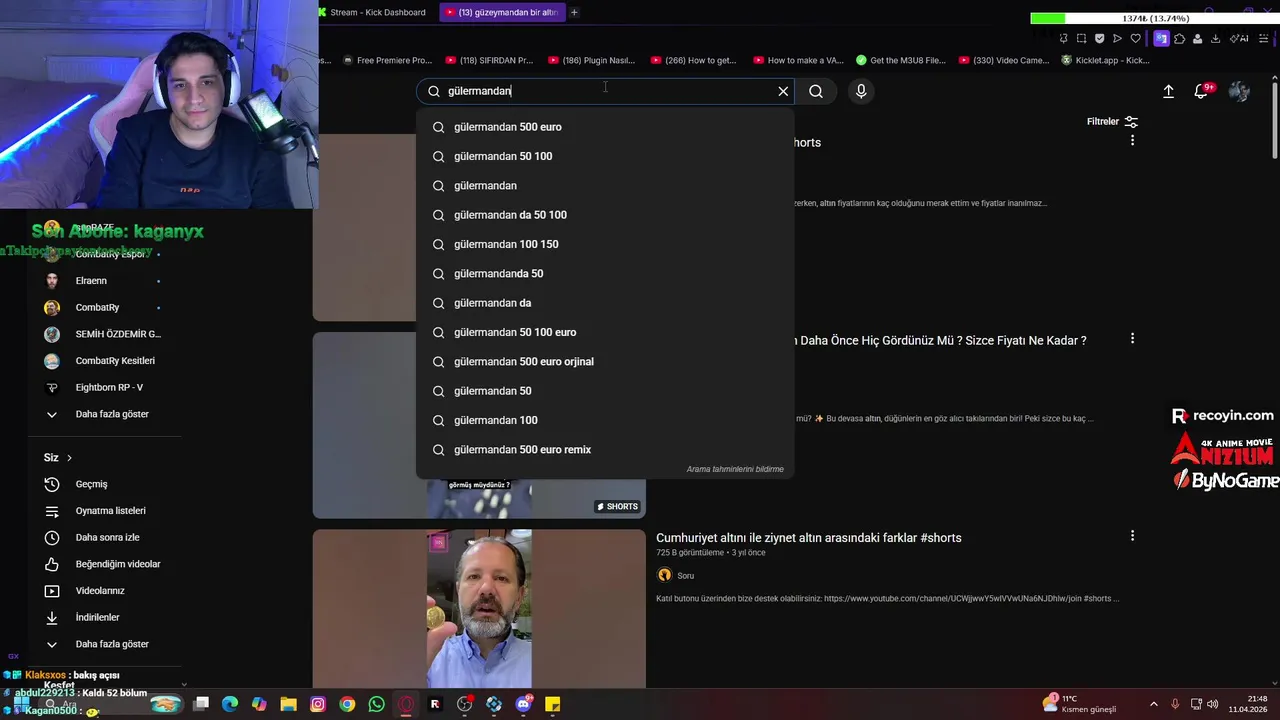Open the browser downloads icon
This screenshot has height=720, width=1280.
pyautogui.click(x=1215, y=39)
